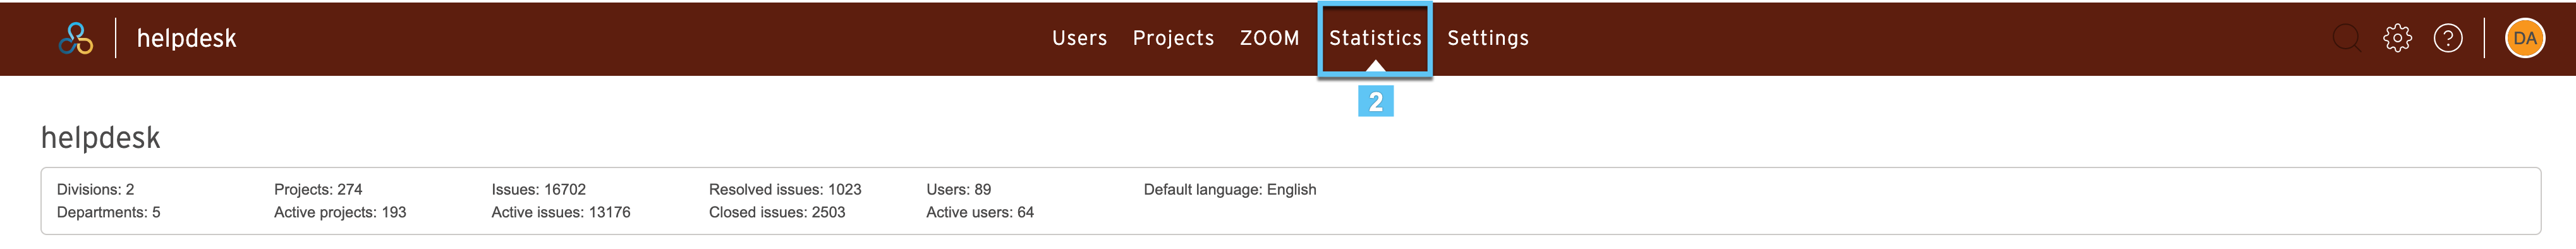
Task: Click the Users: 89 statistic
Action: pos(958,189)
